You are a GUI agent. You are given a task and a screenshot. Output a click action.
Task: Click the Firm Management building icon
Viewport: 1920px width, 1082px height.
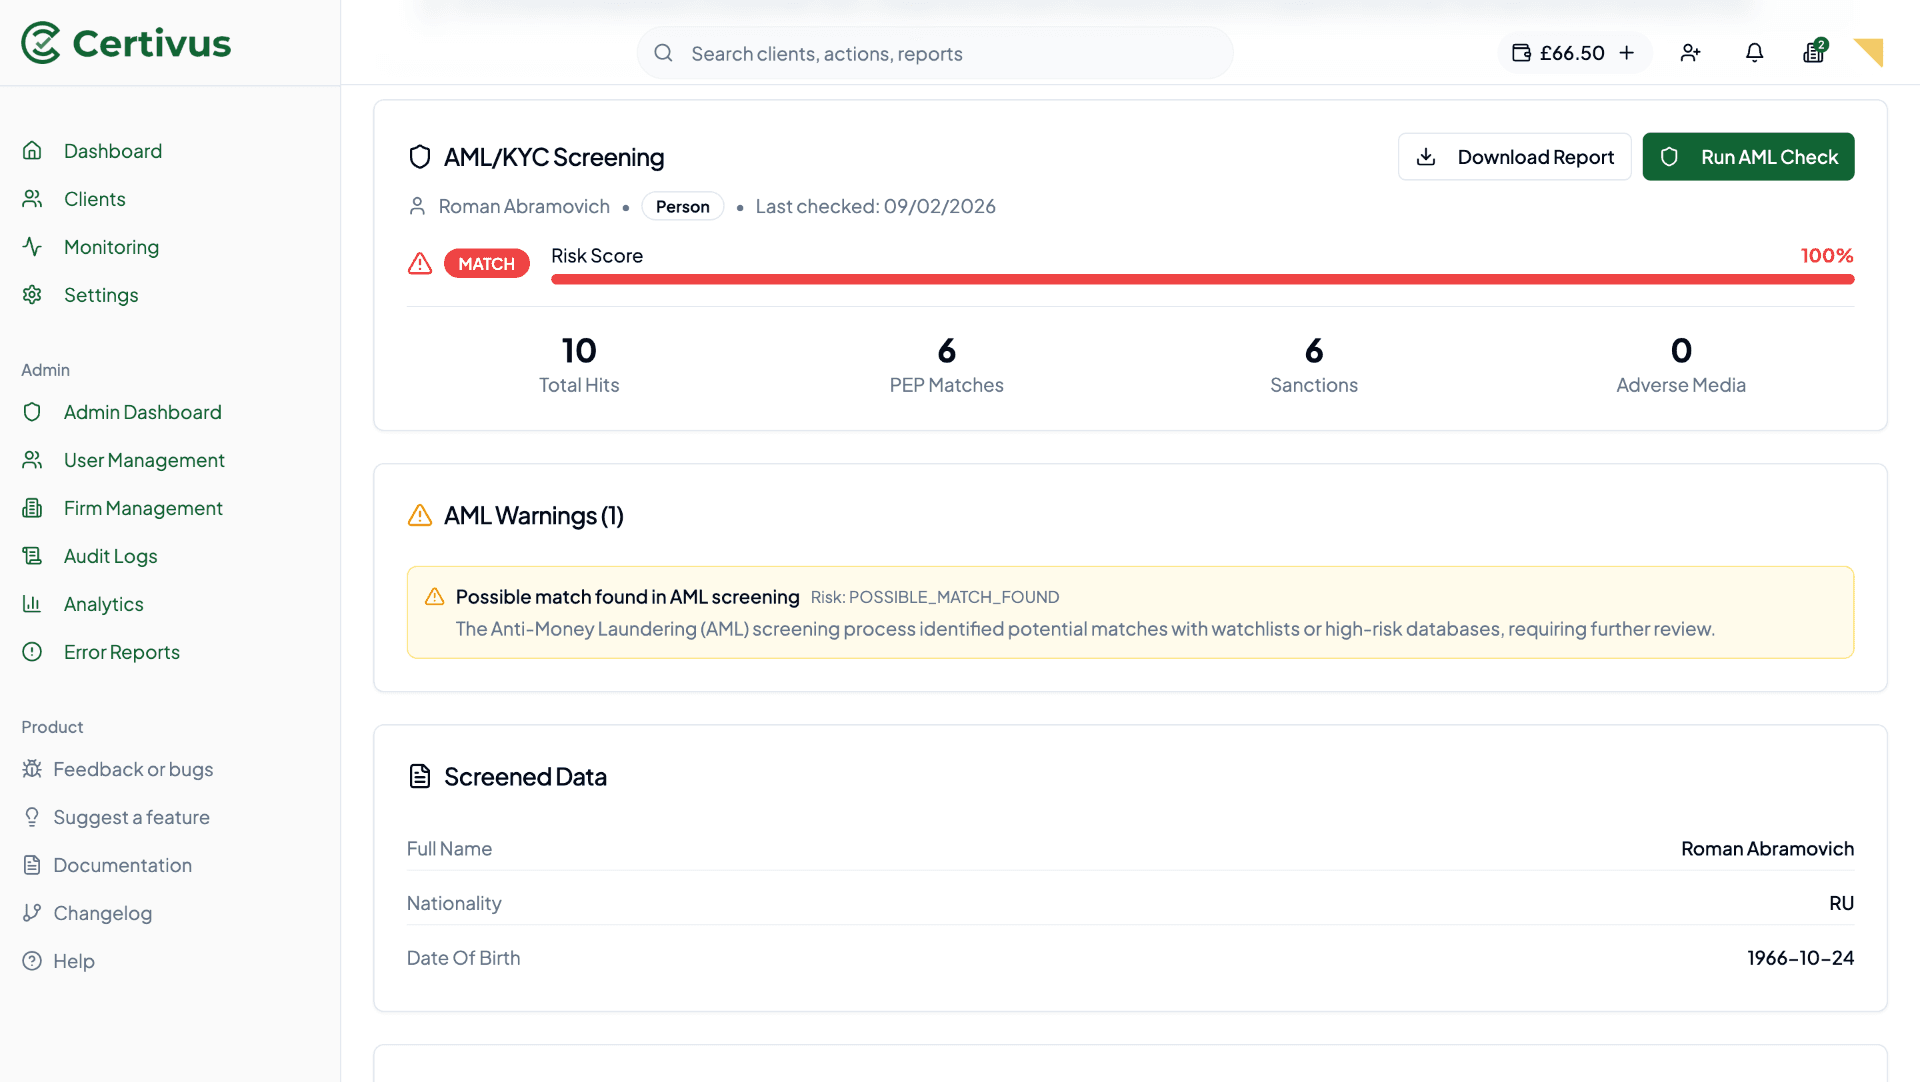point(32,508)
